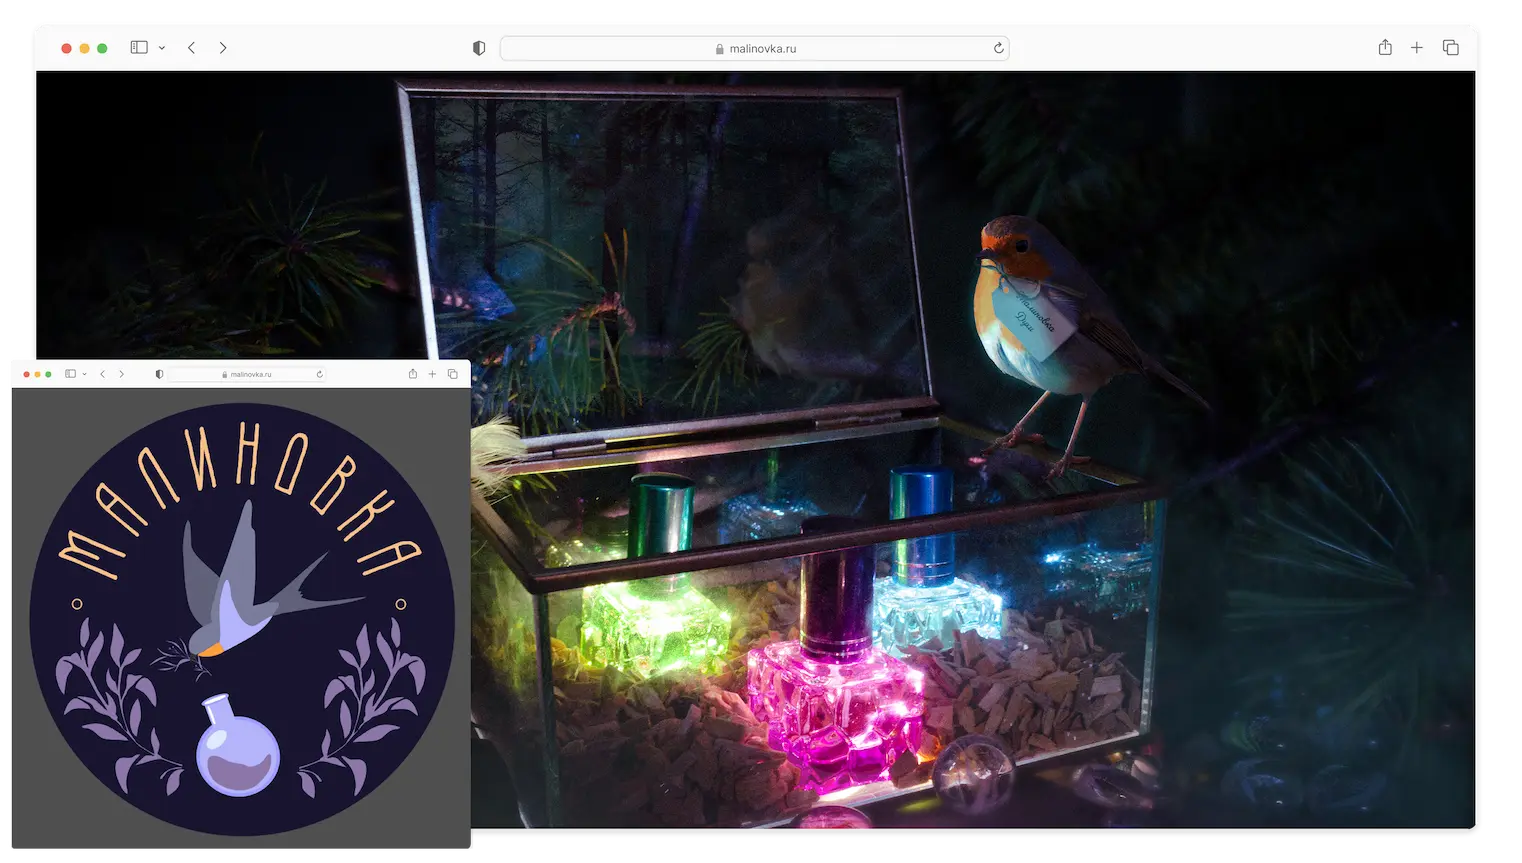Open new tab in small Safari window
This screenshot has width=1522, height=863.
(432, 374)
